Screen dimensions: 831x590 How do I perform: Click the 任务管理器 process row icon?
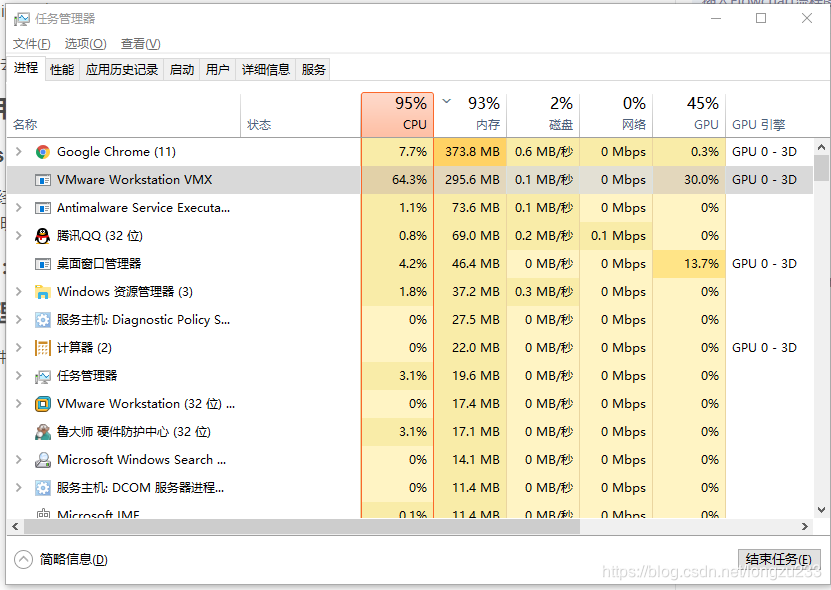tap(43, 376)
